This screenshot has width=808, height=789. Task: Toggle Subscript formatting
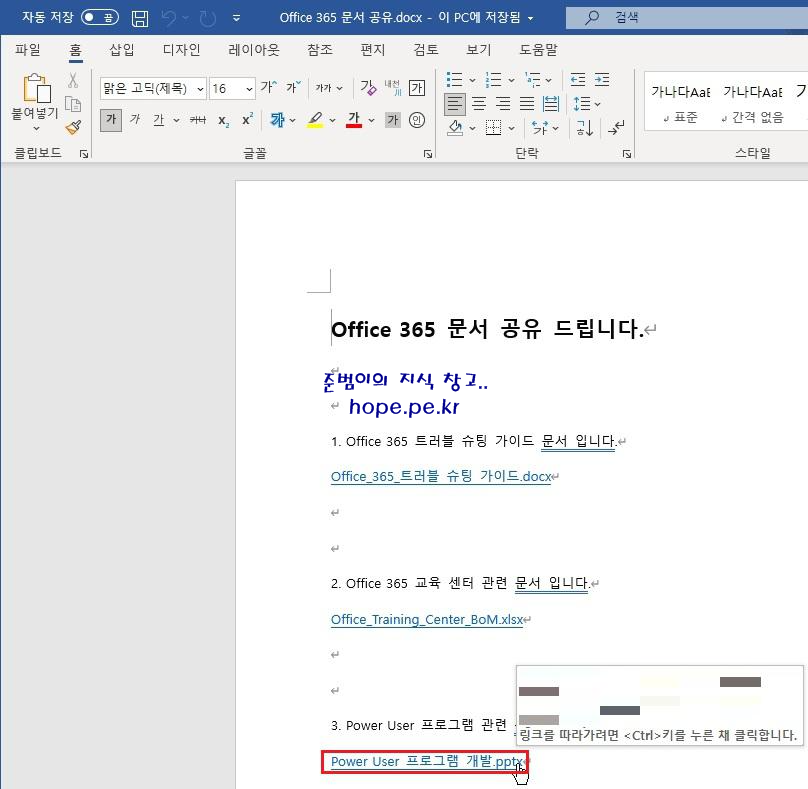[224, 121]
